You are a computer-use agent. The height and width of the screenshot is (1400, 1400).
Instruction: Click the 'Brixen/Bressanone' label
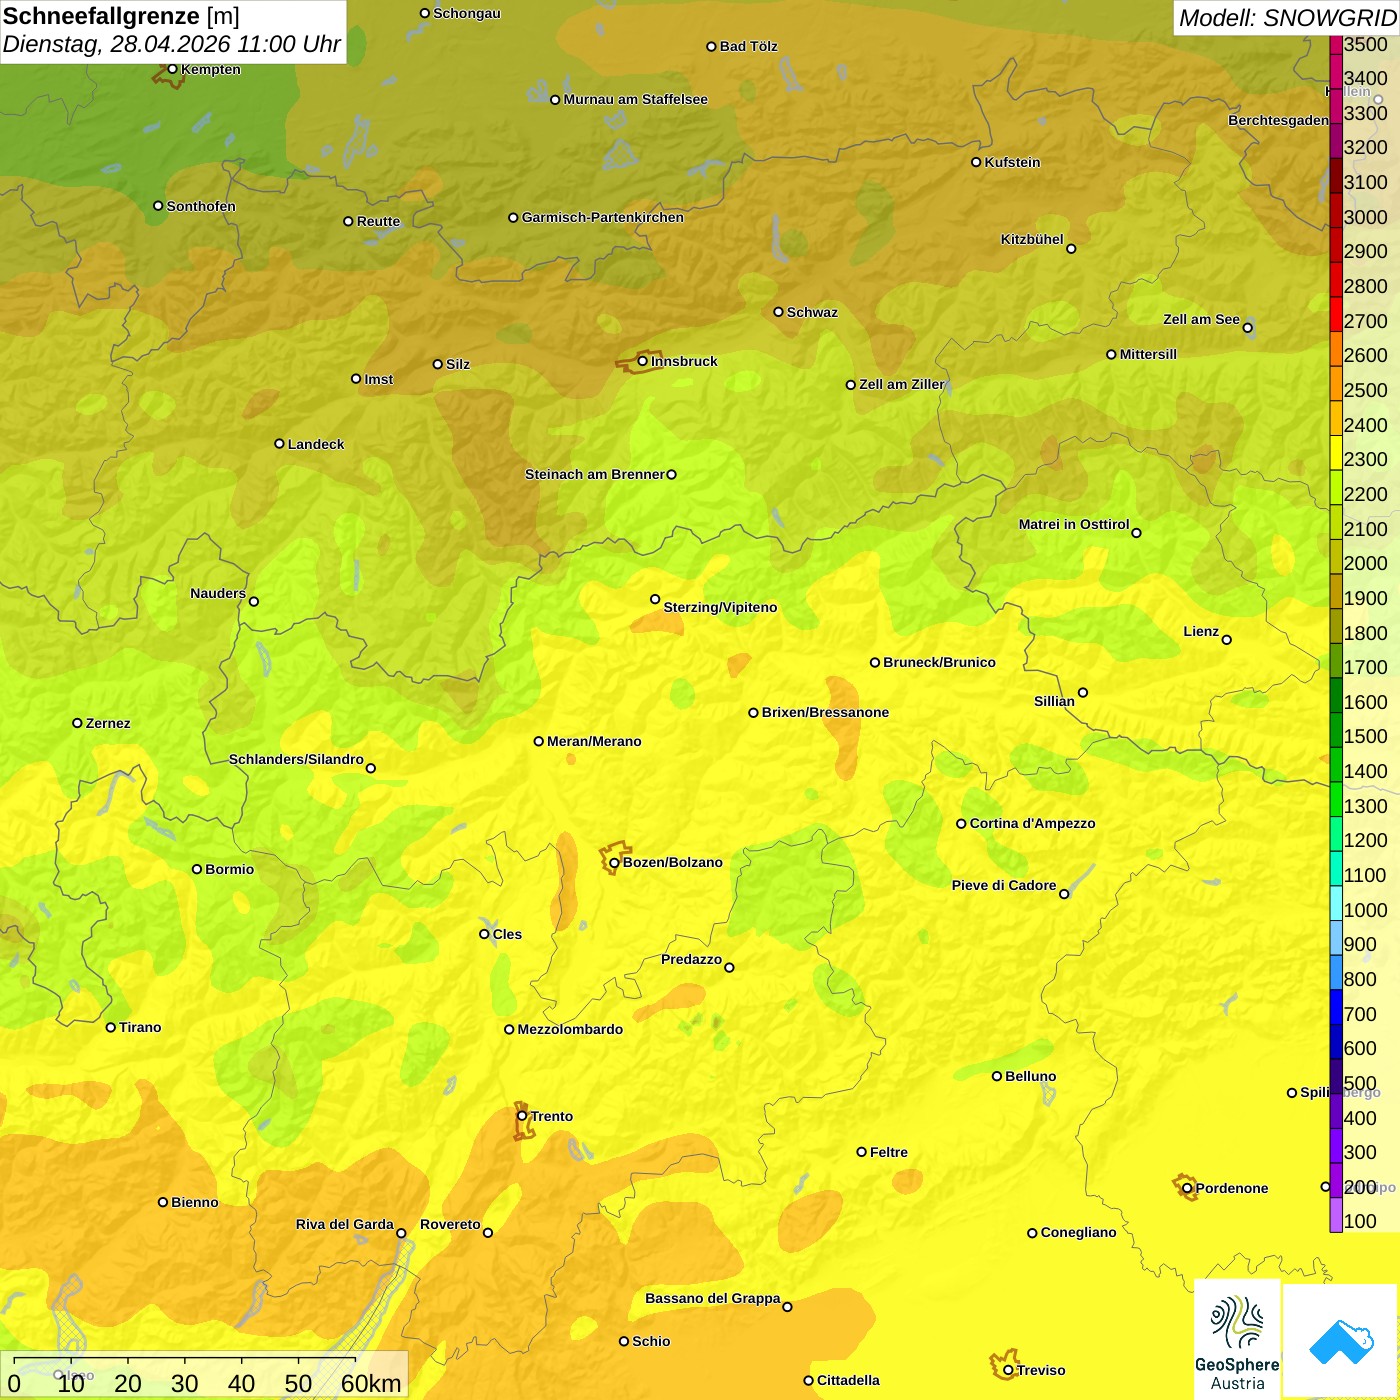tap(825, 712)
